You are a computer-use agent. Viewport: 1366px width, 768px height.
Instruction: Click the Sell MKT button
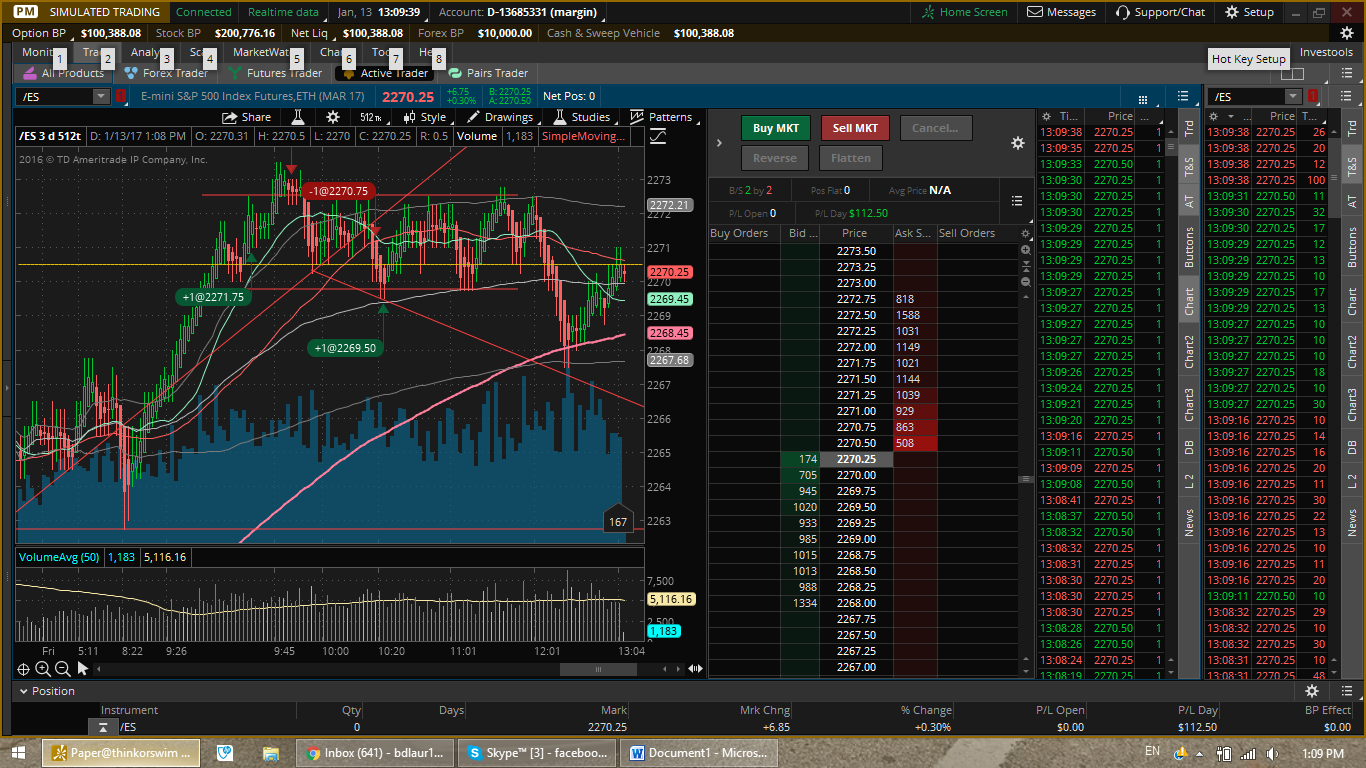[x=855, y=128]
